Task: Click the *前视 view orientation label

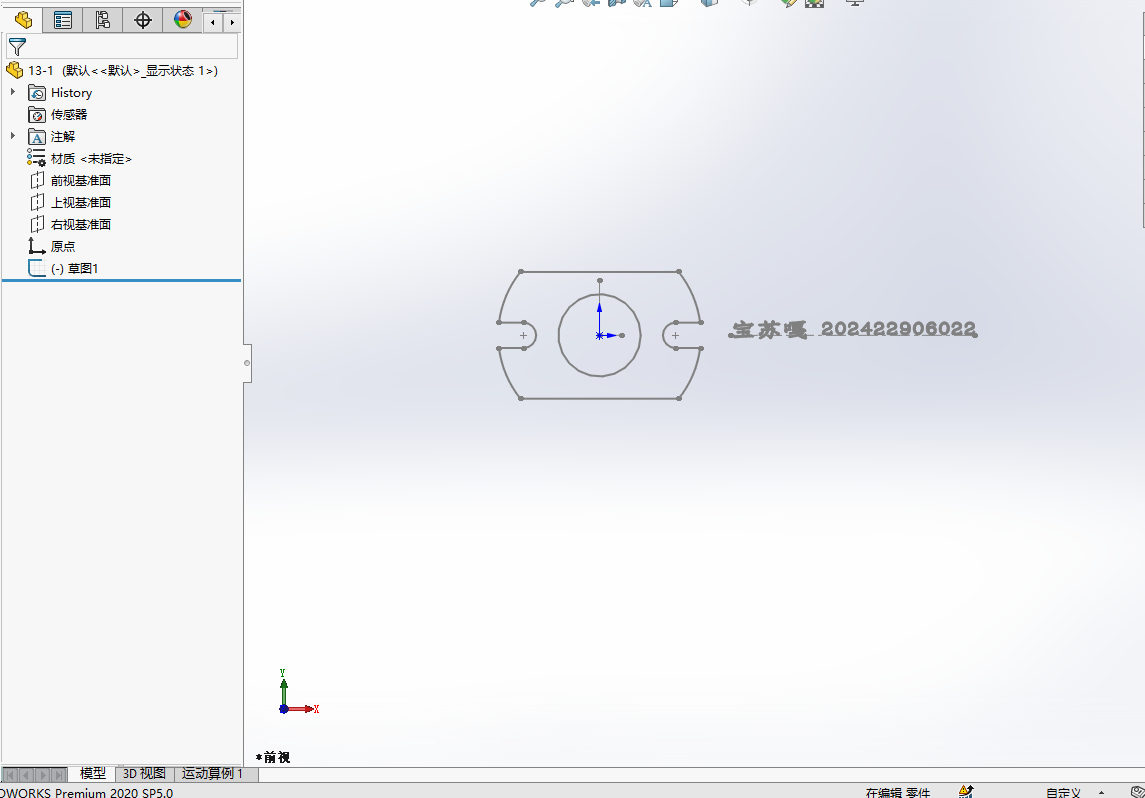Action: [273, 757]
